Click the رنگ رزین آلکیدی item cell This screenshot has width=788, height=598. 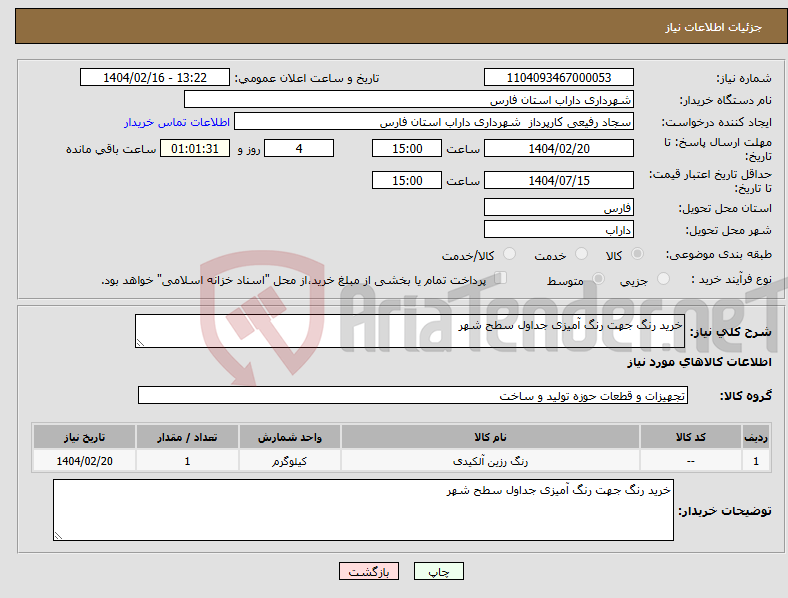(x=490, y=461)
